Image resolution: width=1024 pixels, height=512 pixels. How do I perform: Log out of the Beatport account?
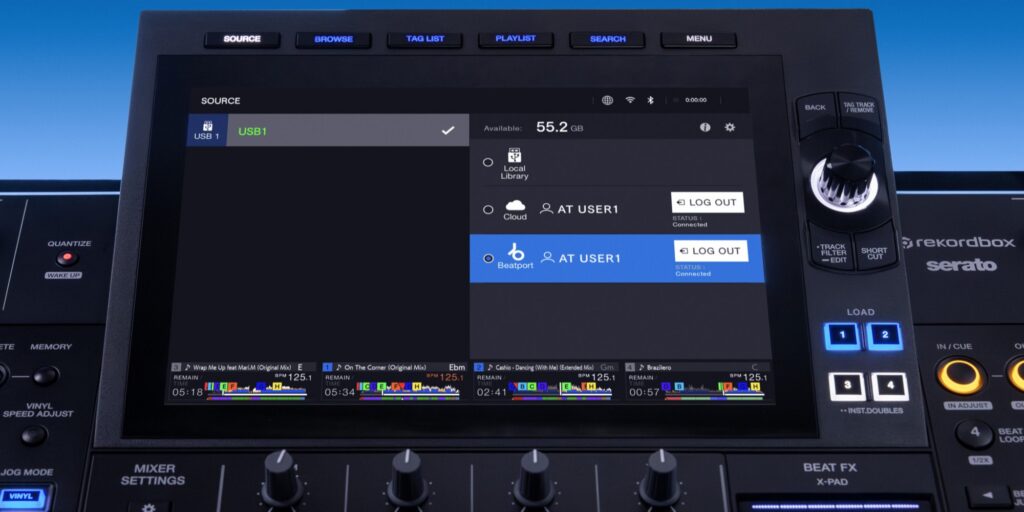711,251
